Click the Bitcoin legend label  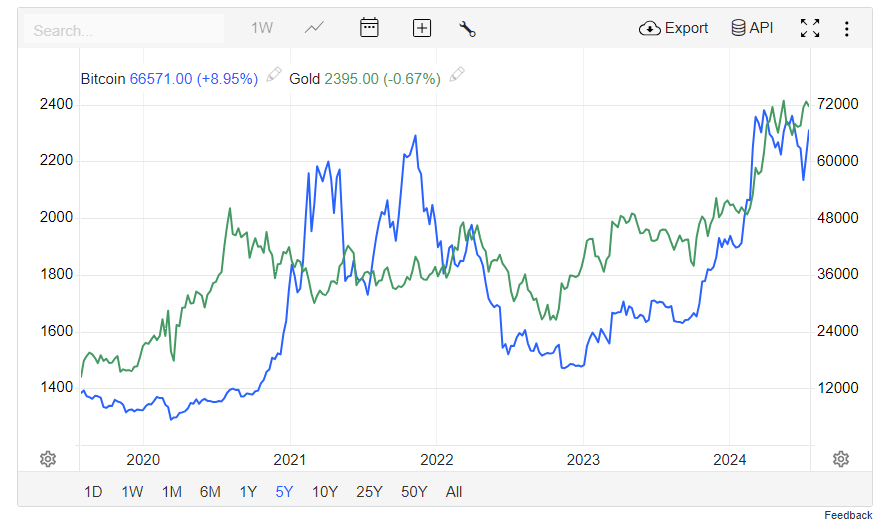click(x=103, y=79)
